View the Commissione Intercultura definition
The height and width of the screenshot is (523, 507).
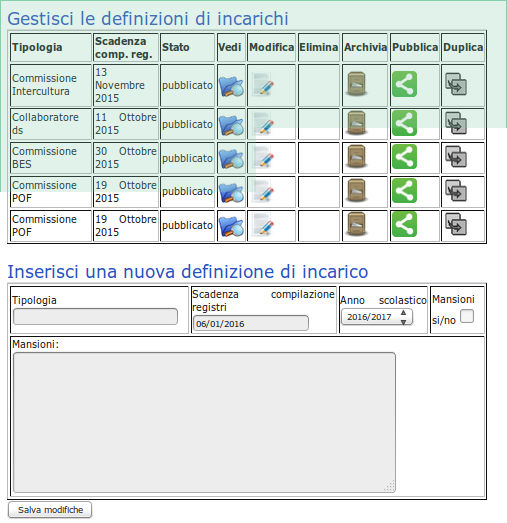(x=231, y=86)
